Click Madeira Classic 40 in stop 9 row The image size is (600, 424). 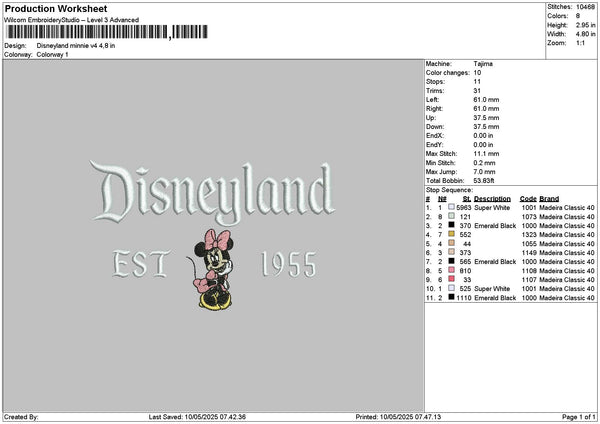pos(567,280)
